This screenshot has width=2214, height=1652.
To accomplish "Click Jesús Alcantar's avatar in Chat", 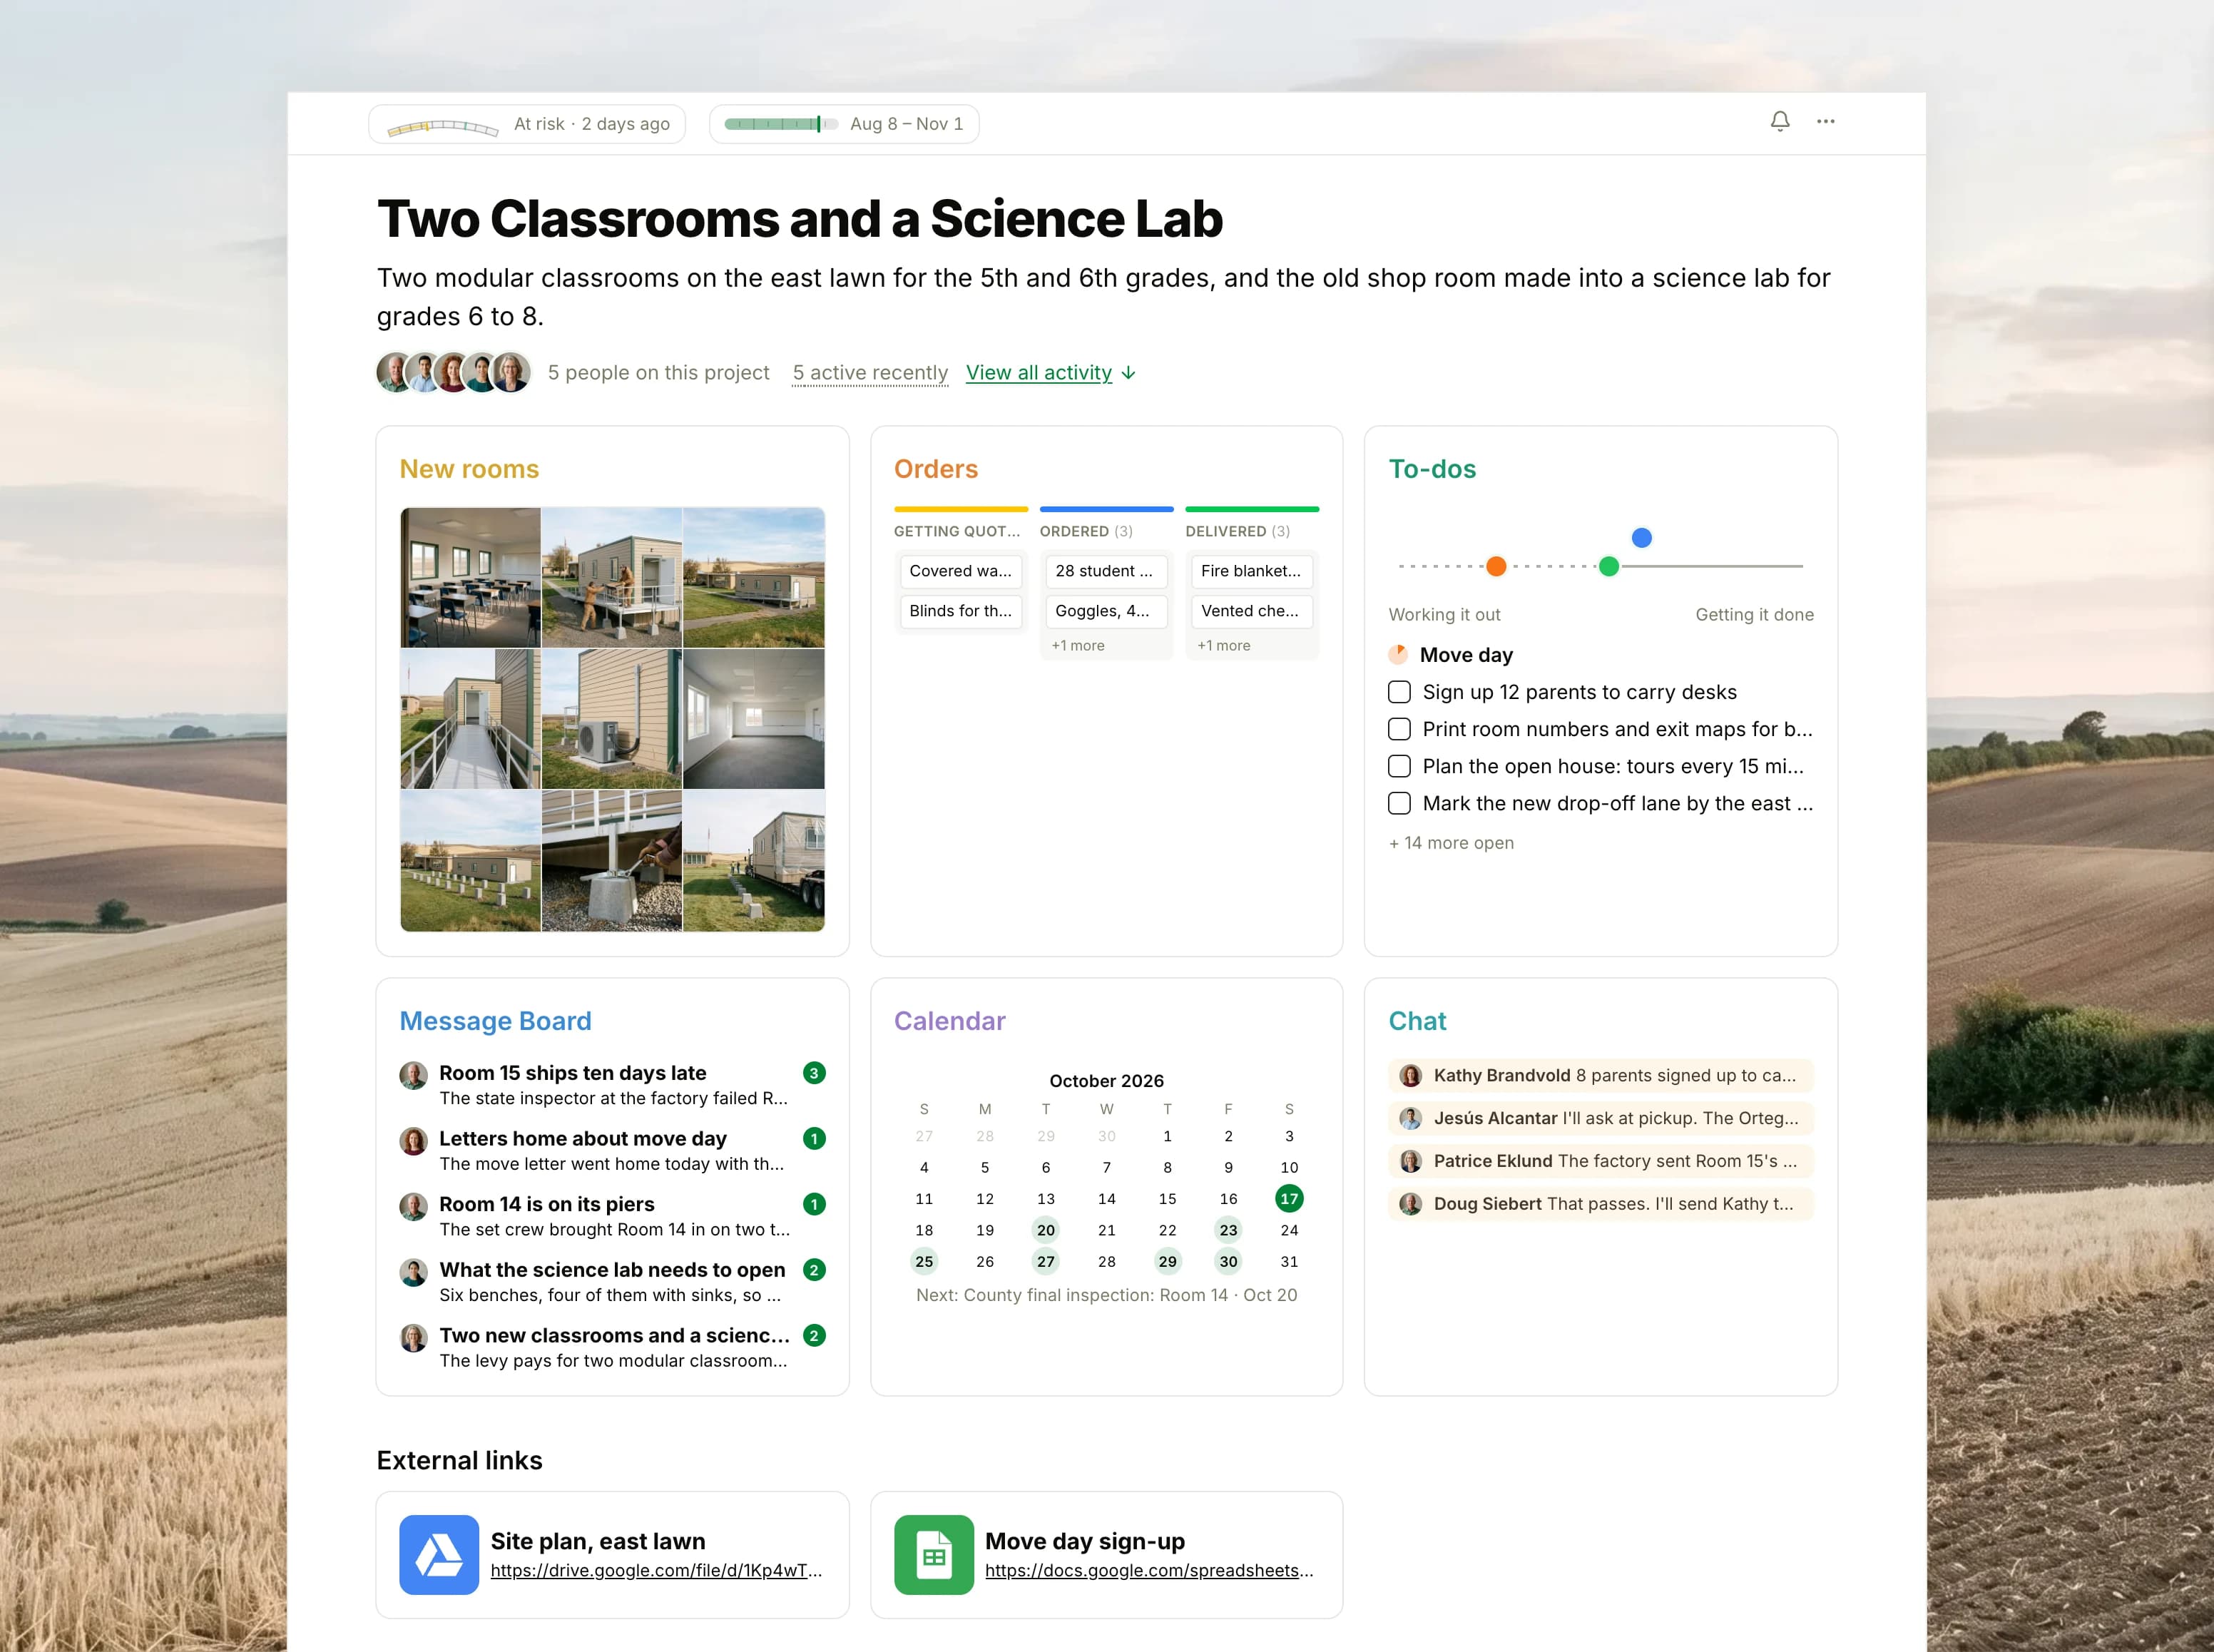I will tap(1410, 1119).
